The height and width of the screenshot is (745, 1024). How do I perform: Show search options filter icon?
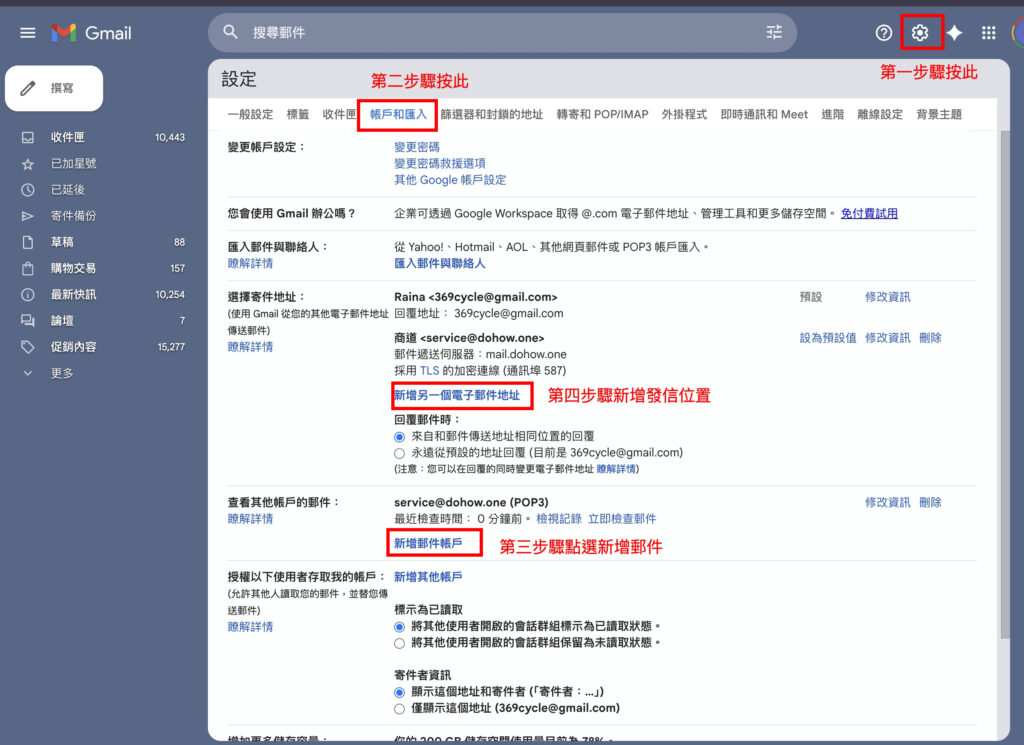coord(774,32)
